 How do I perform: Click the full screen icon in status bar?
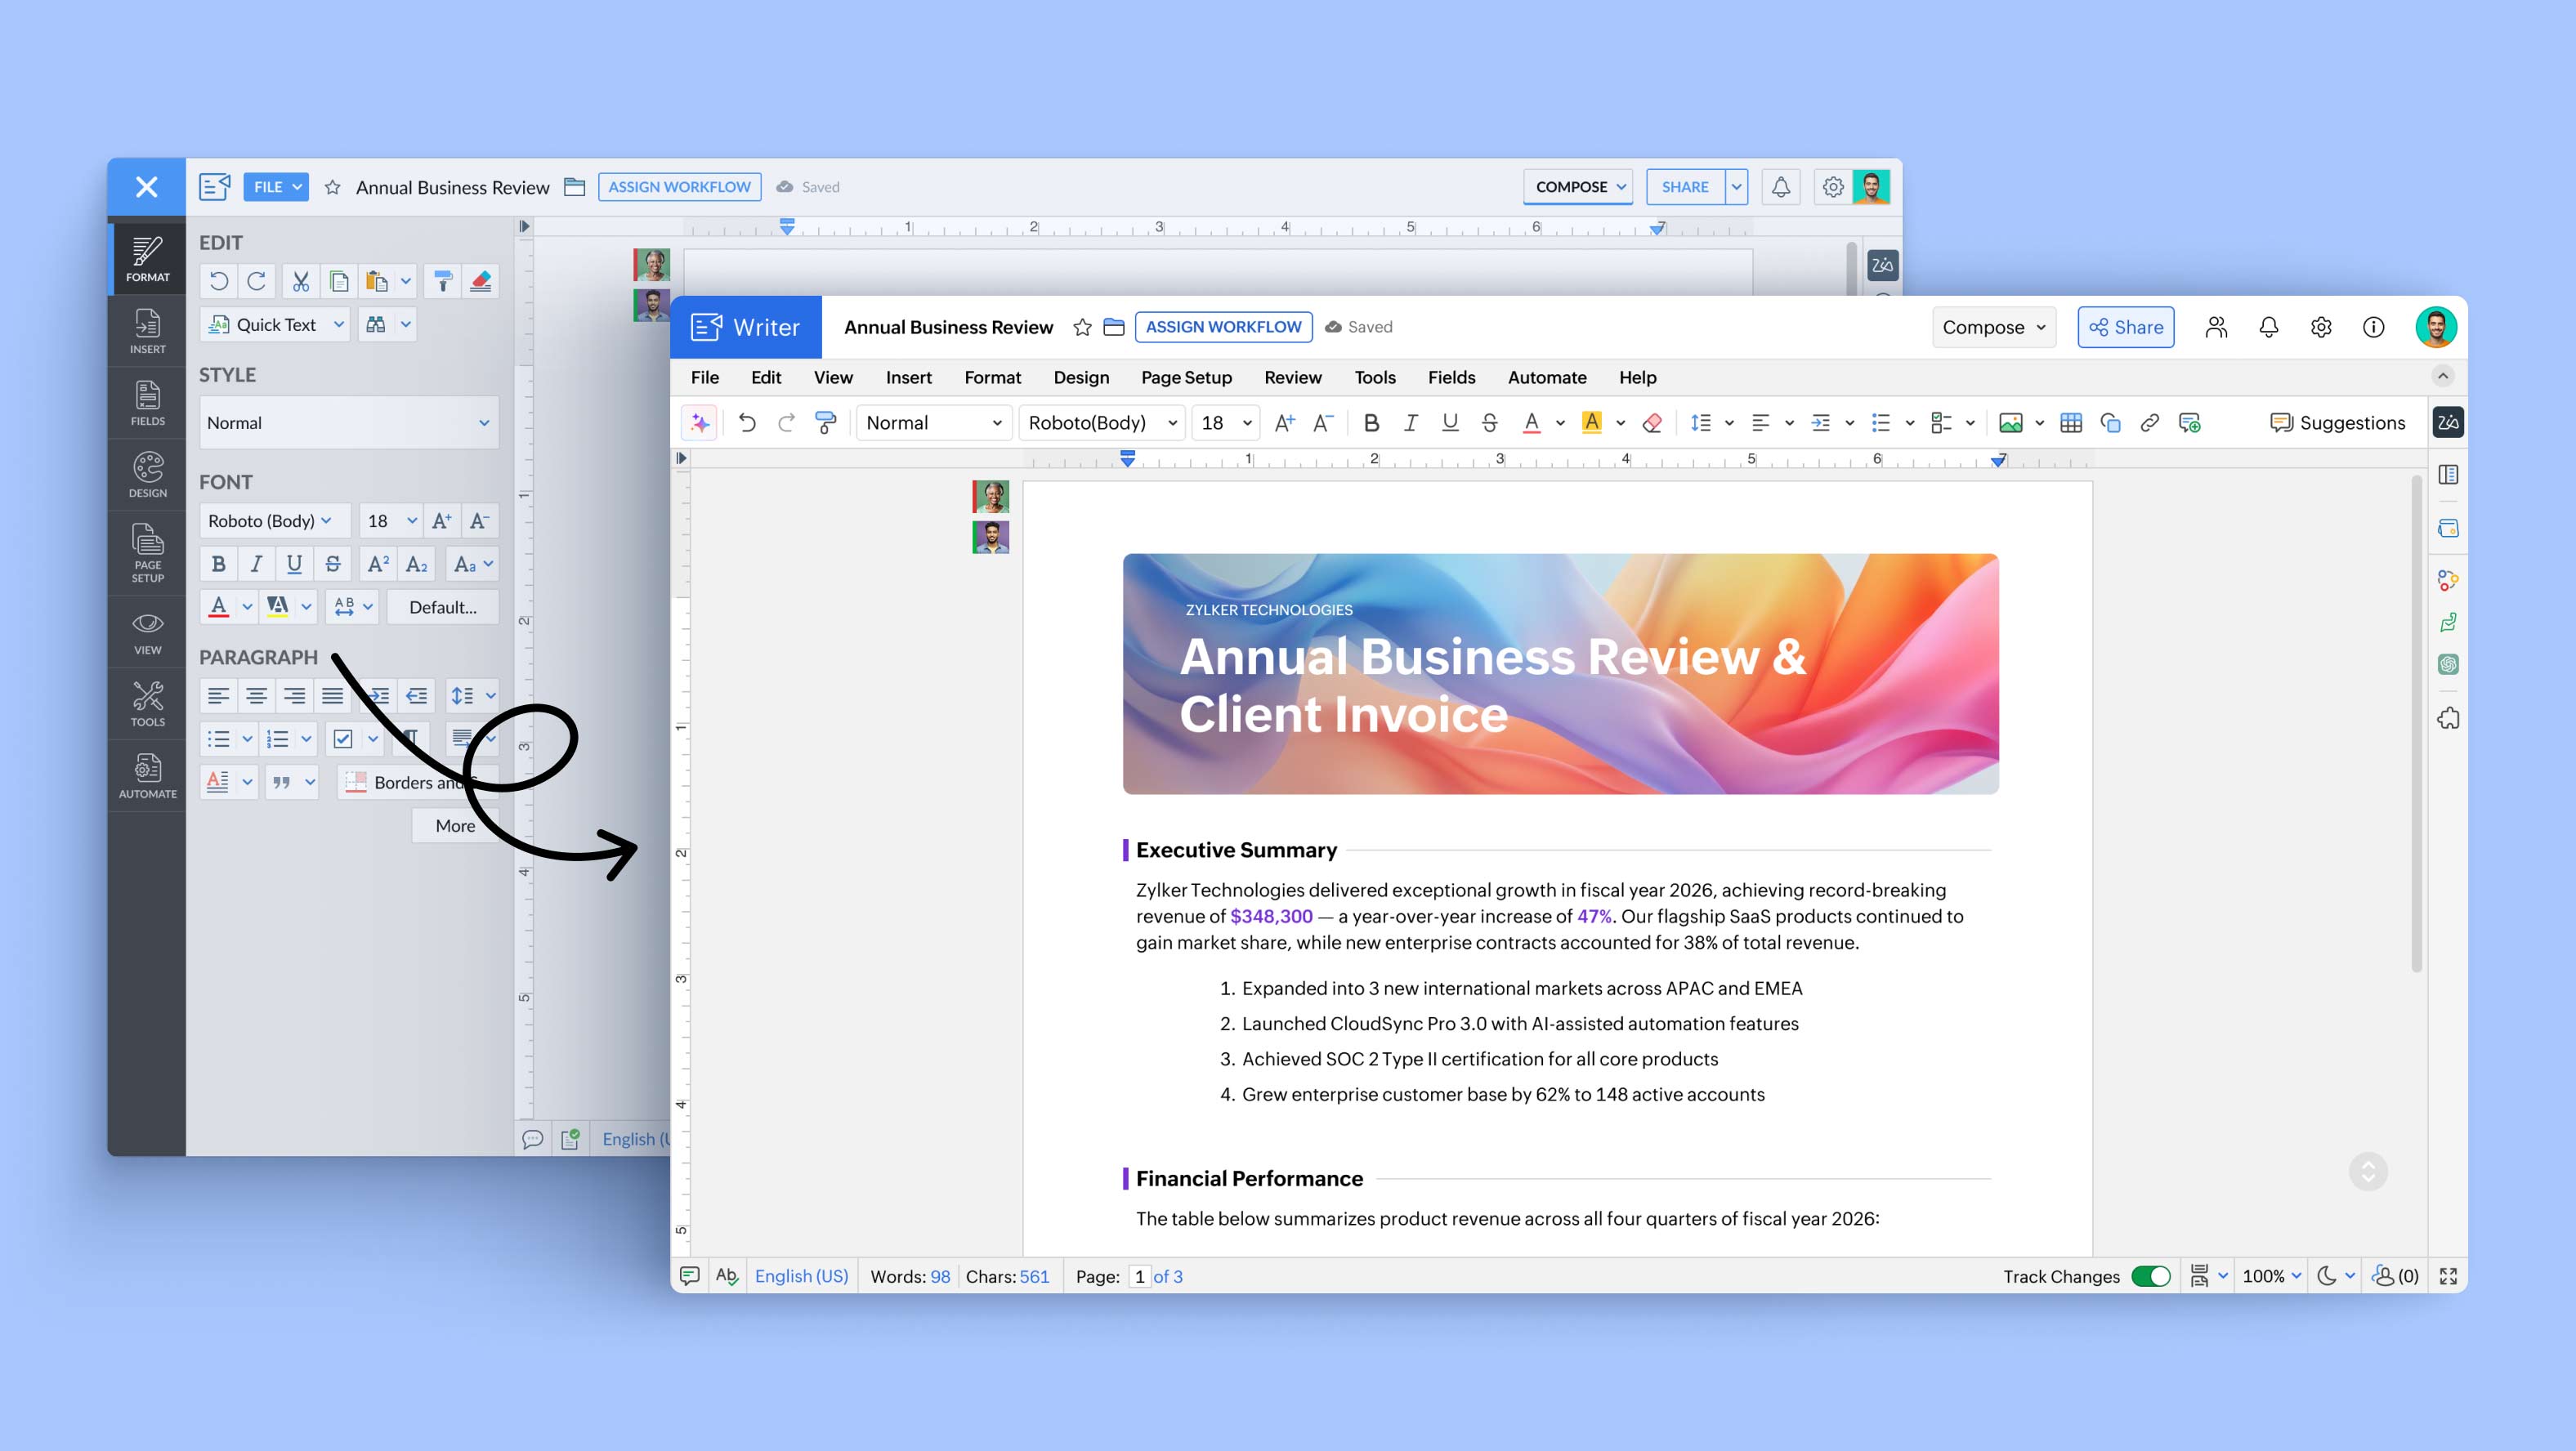click(x=2447, y=1276)
